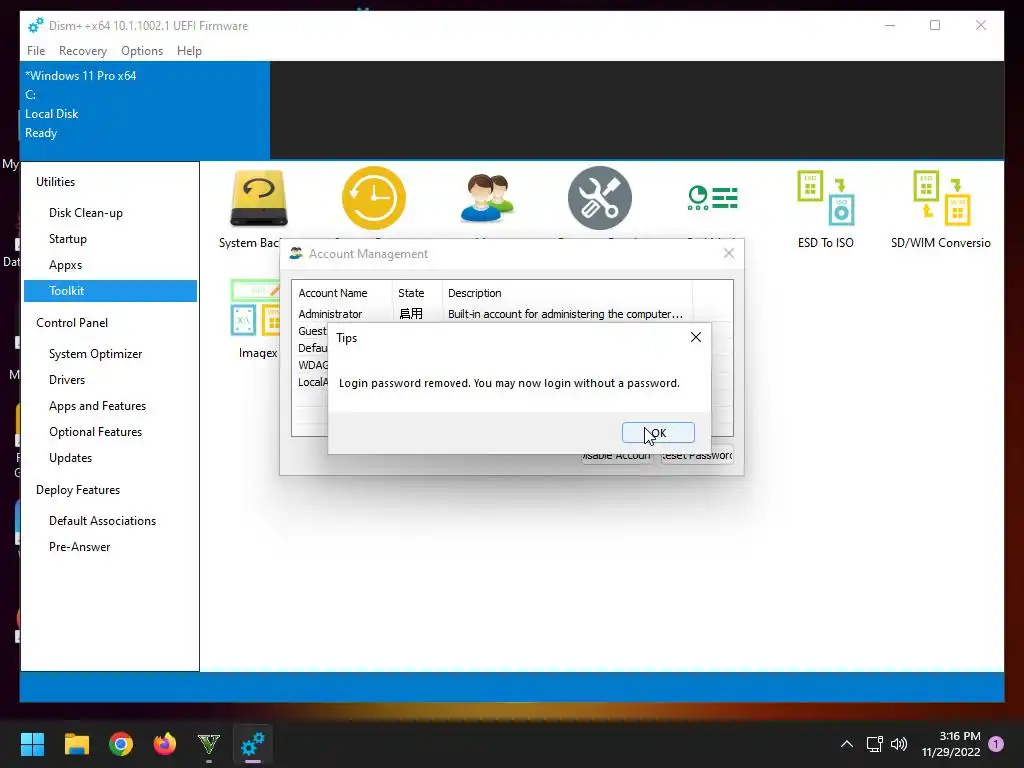Screen dimensions: 1024x768
Task: Select the Administrator account row
Action: (x=492, y=314)
